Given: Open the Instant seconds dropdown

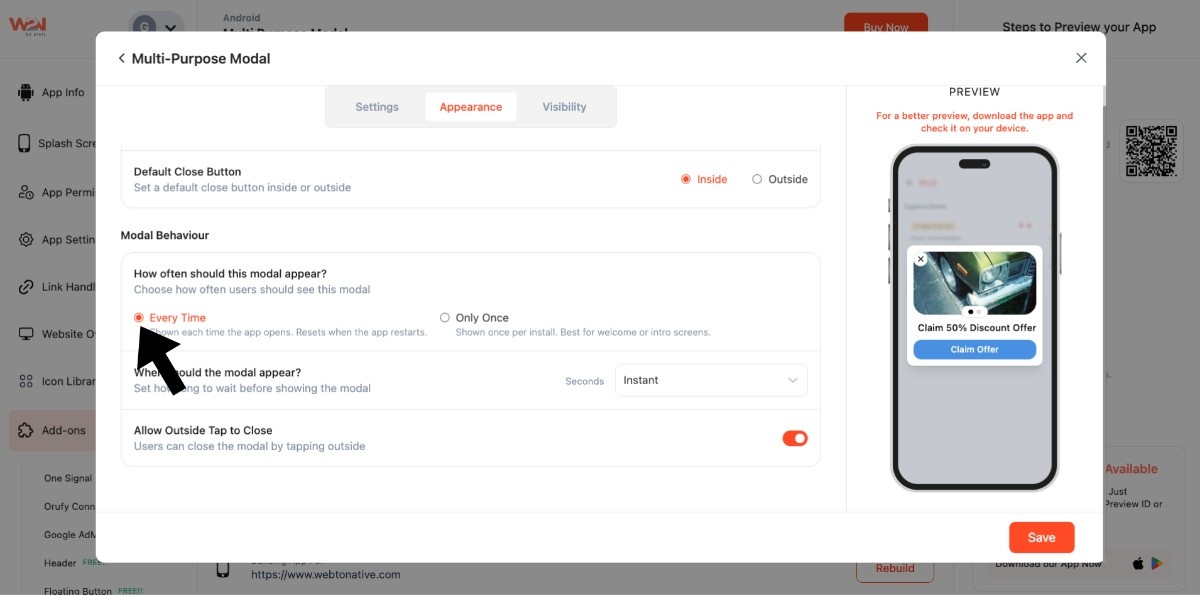Looking at the screenshot, I should pyautogui.click(x=710, y=380).
